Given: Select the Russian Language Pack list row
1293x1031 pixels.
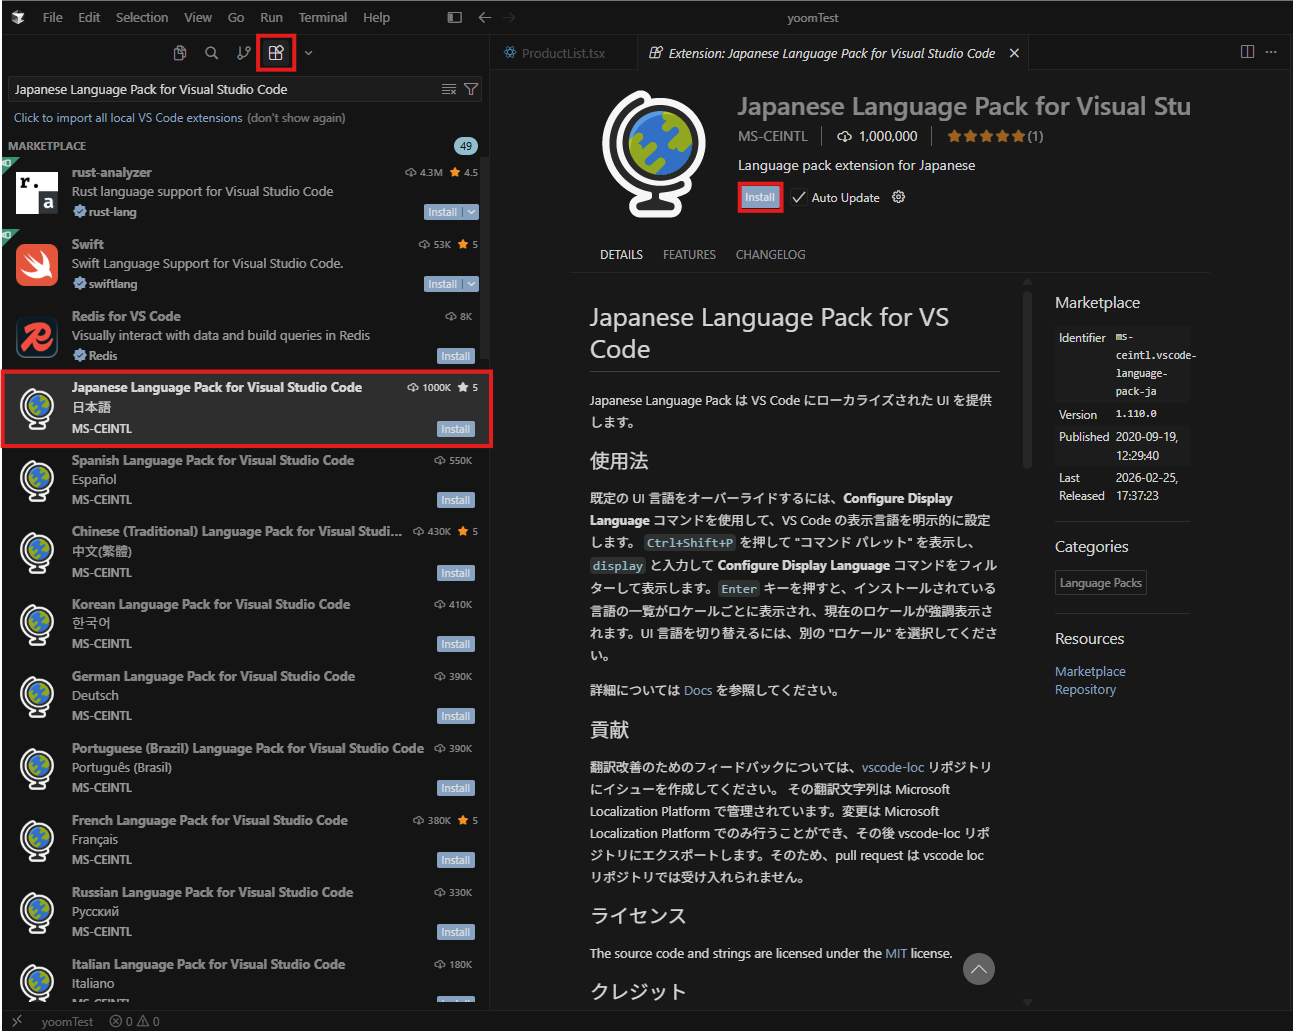Looking at the screenshot, I should pyautogui.click(x=246, y=912).
